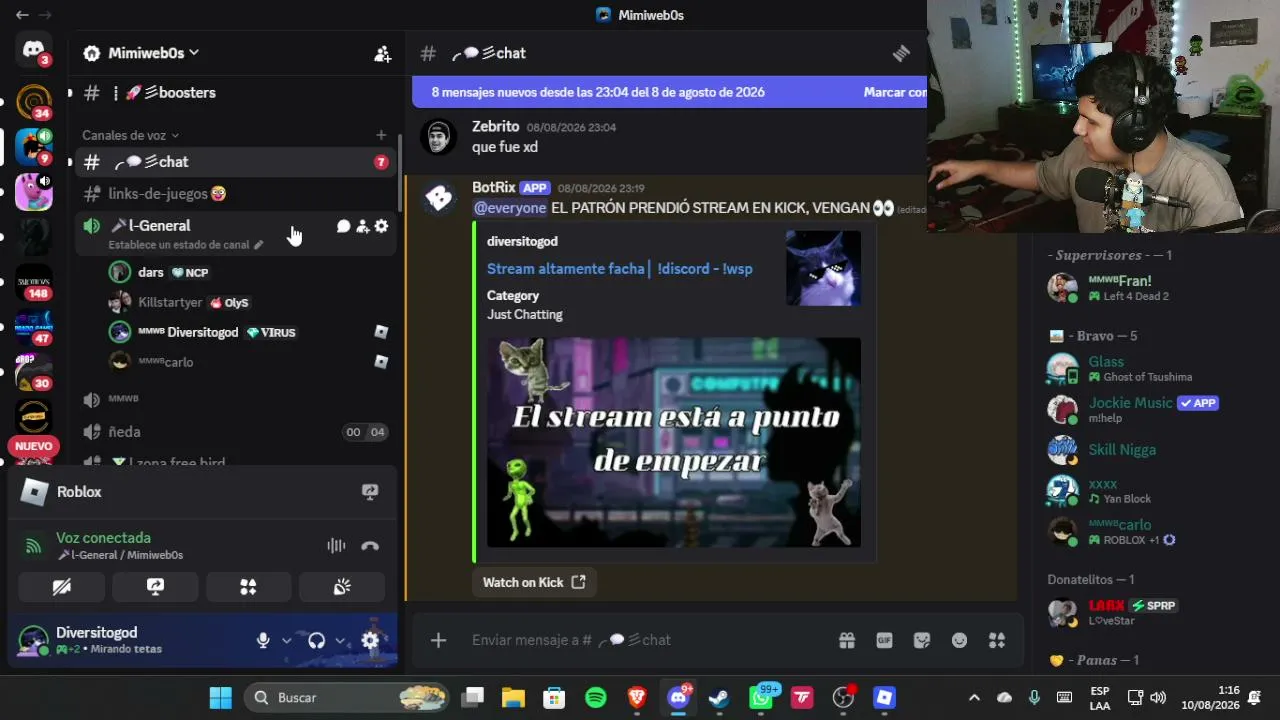Click Watch on Kick button
This screenshot has height=720, width=1280.
(x=534, y=582)
